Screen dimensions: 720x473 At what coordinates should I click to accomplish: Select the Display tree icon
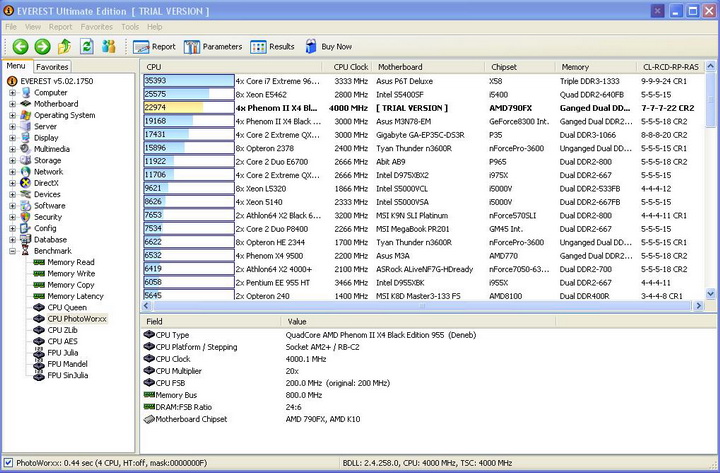26,137
